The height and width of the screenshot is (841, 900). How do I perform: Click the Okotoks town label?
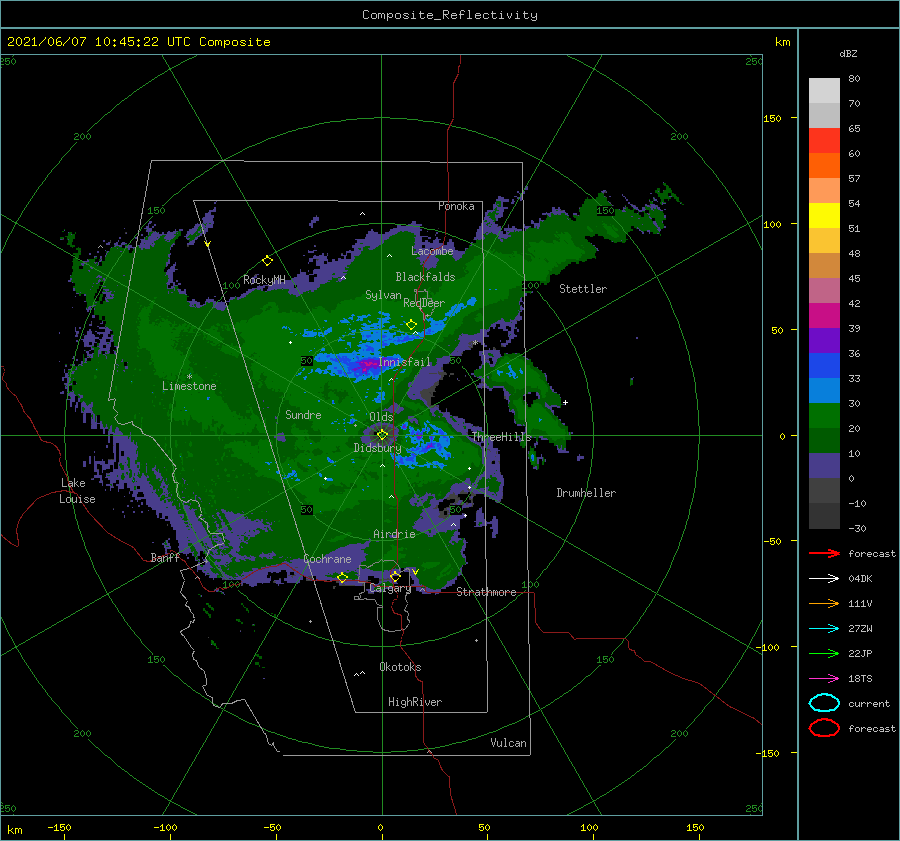400,667
